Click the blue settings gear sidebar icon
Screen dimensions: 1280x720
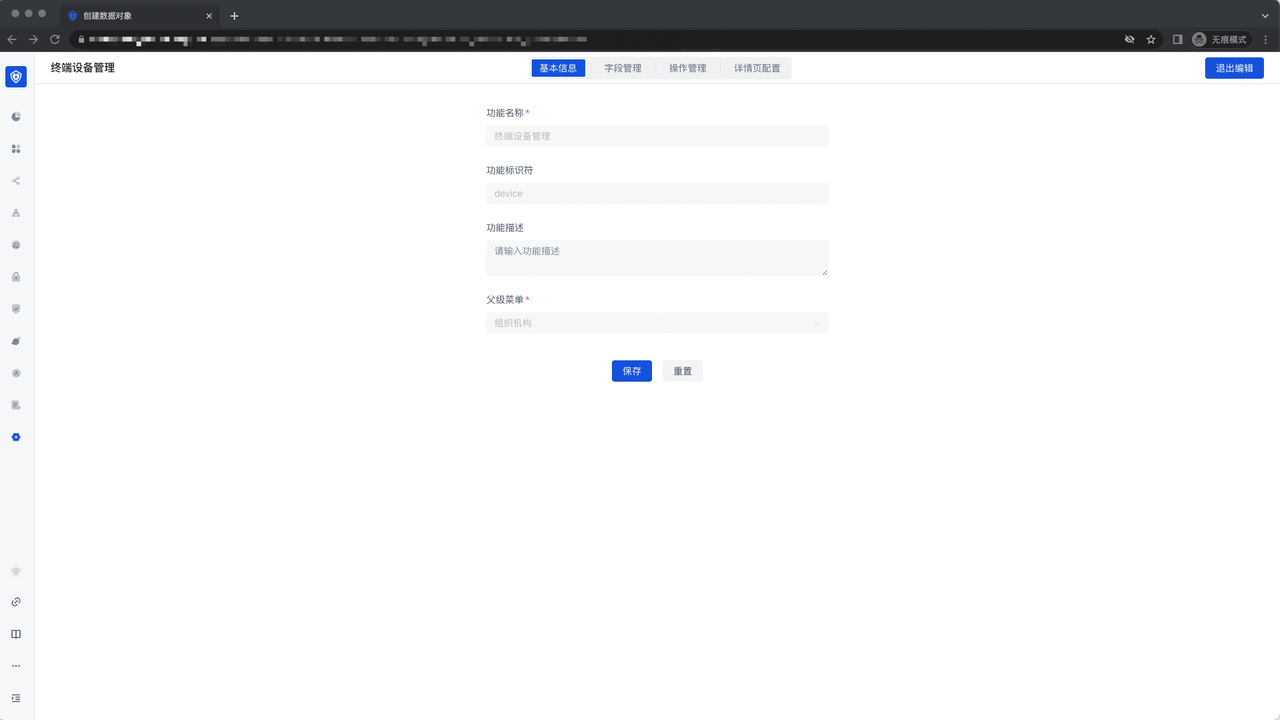point(16,437)
